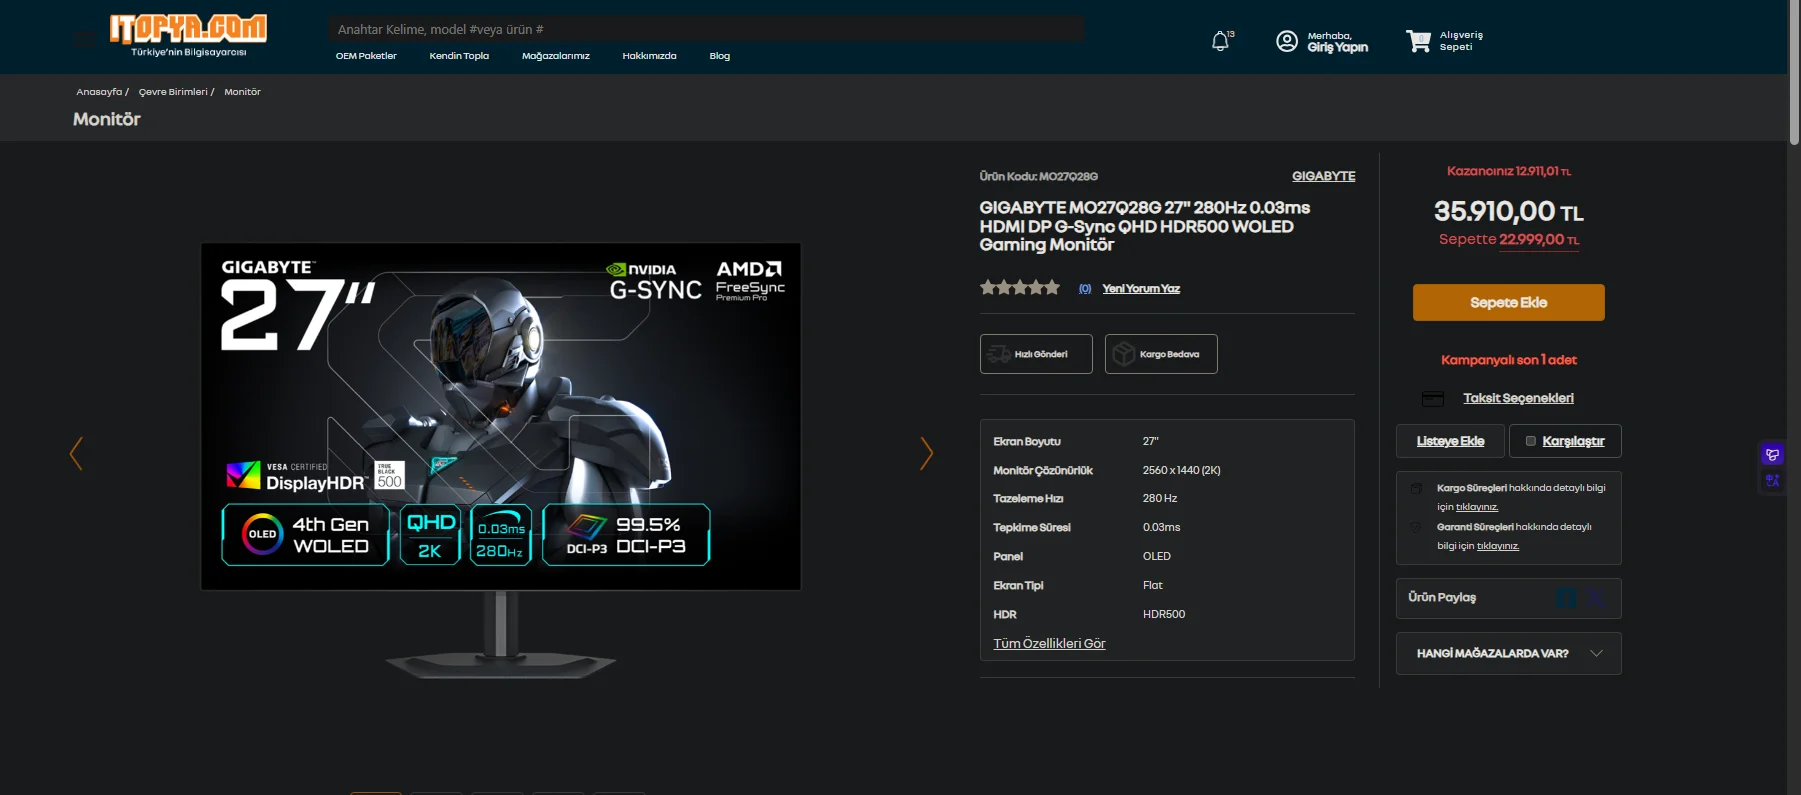Tick the Karşılaştır checkbox

(x=1530, y=441)
